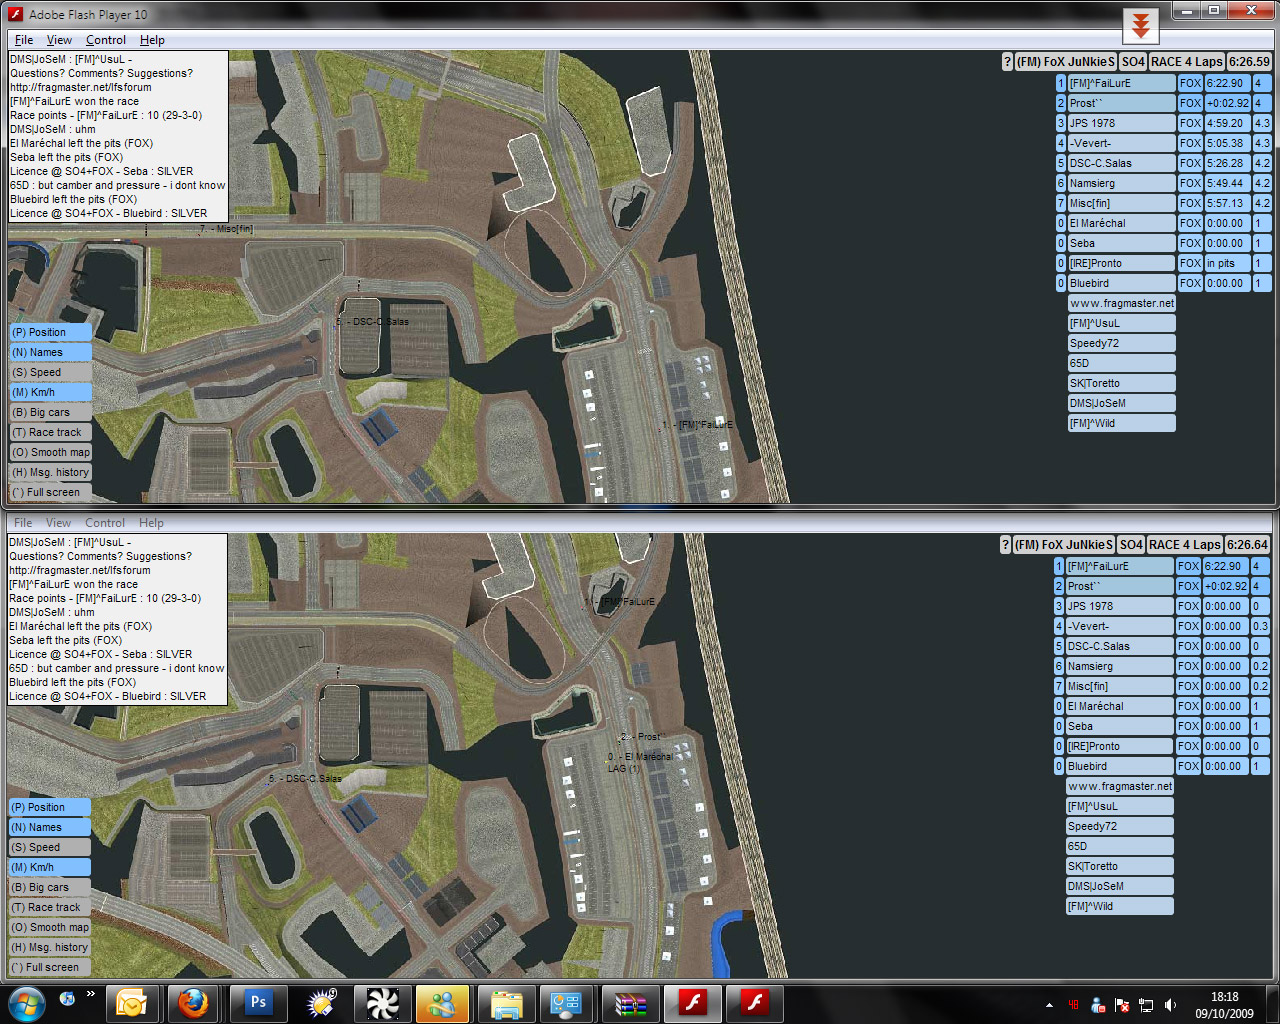Select driver DSC-C.Salas in bottom window list
The height and width of the screenshot is (1024, 1280).
tap(1119, 646)
